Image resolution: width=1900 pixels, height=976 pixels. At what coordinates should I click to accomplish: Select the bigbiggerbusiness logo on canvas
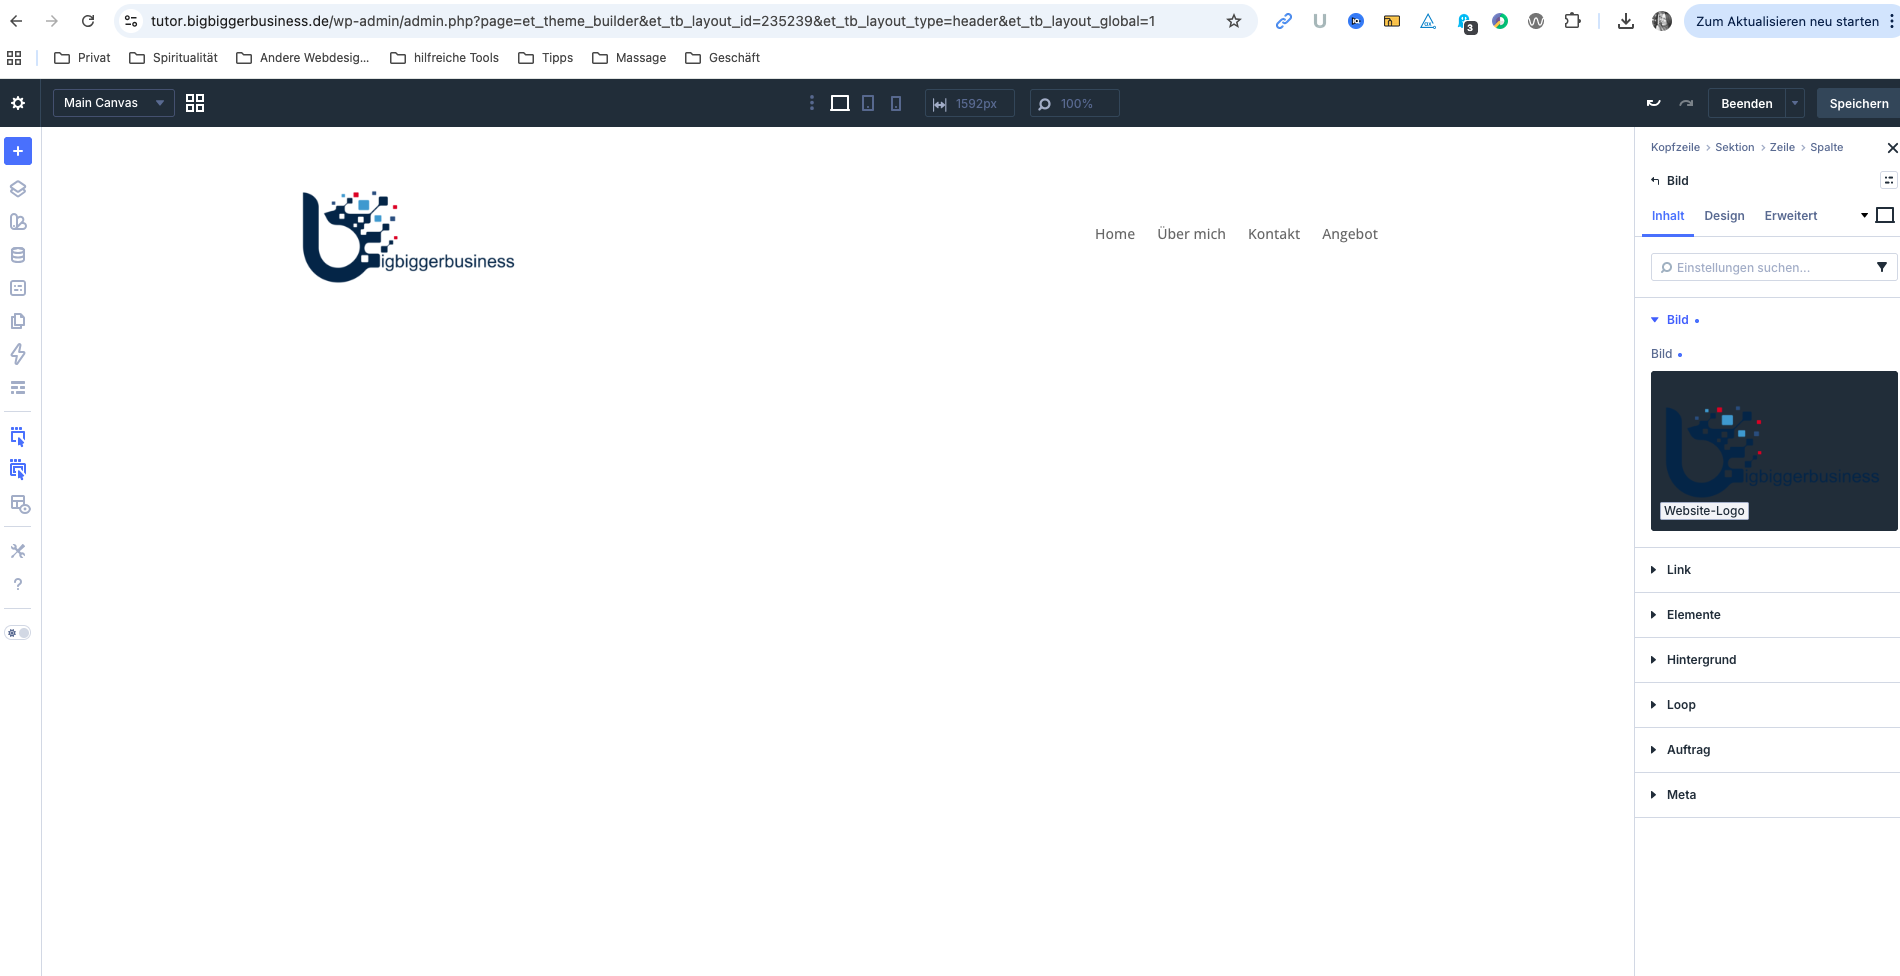(x=408, y=237)
